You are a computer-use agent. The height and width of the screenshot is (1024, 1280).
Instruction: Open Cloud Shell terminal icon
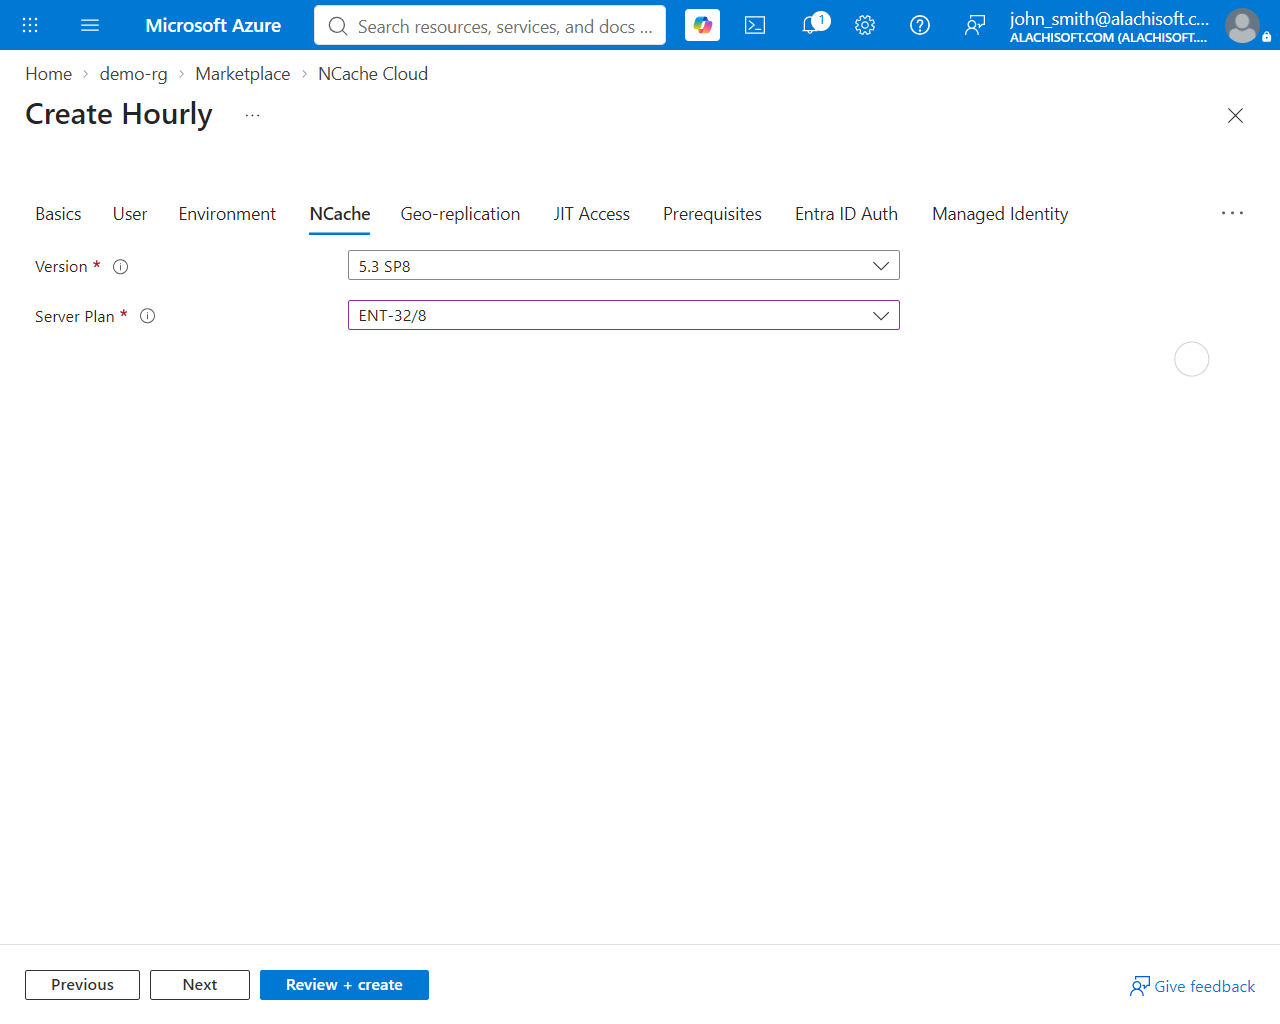(755, 25)
